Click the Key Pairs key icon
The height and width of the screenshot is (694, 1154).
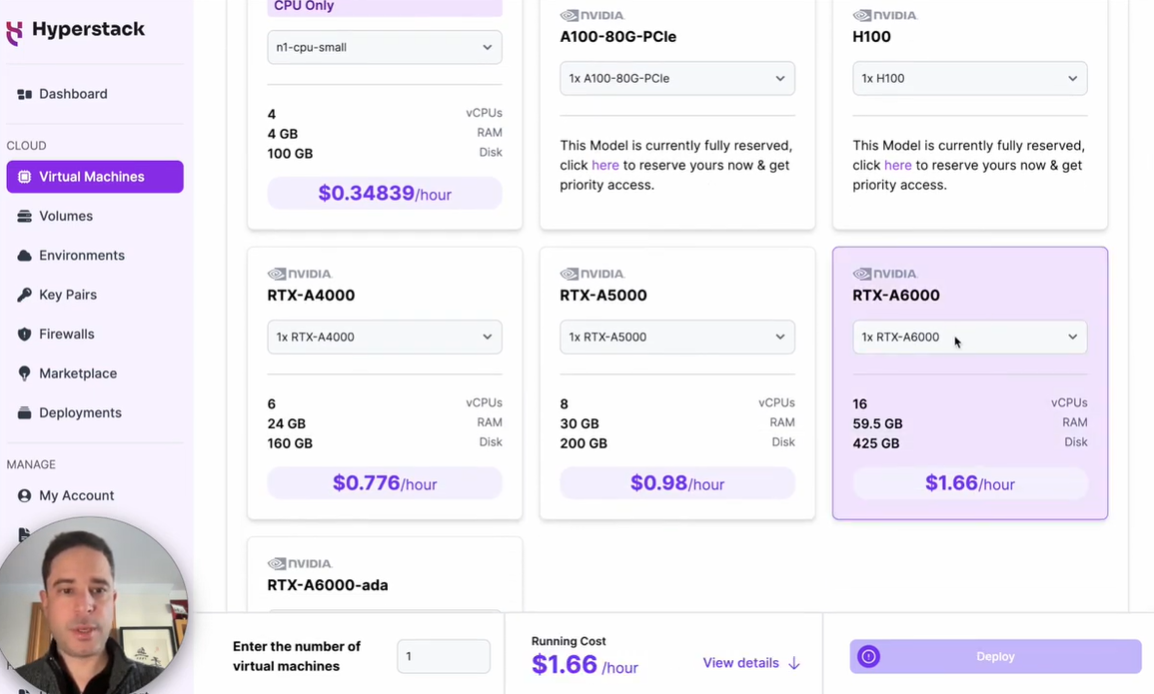point(24,295)
